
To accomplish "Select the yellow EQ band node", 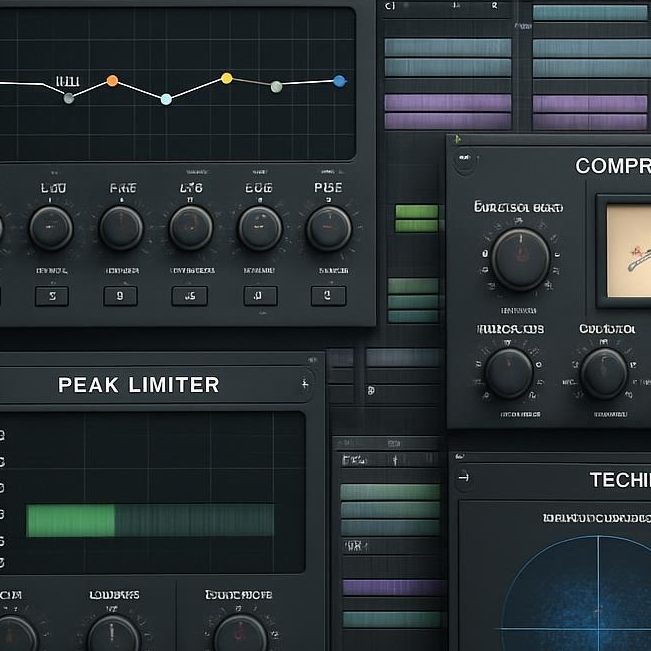I will point(226,78).
